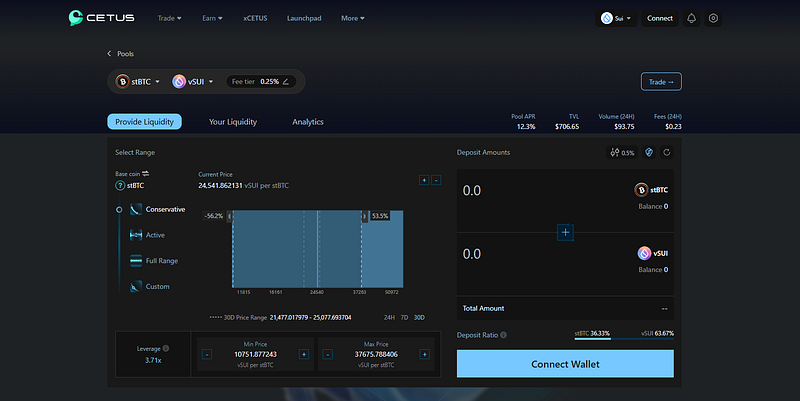Switch to Provide Liquidity tab
Viewport: 800px width, 401px height.
(144, 121)
